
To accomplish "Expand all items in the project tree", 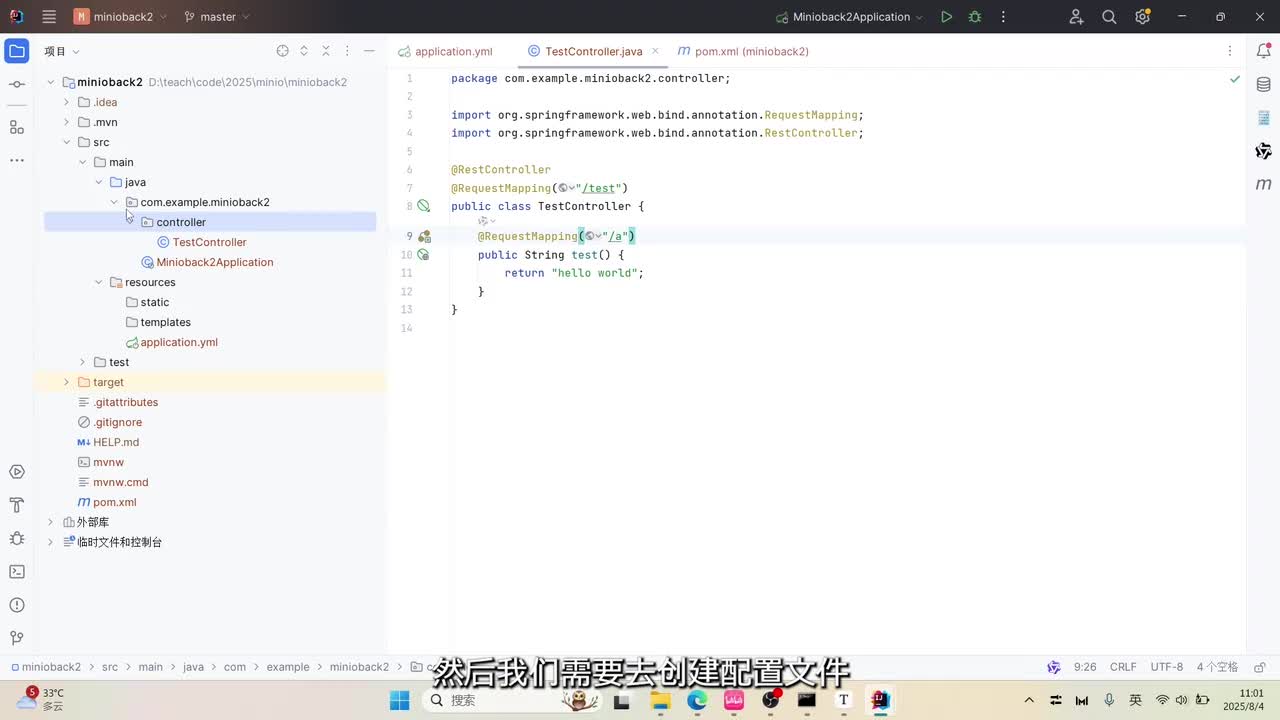I will pos(304,51).
